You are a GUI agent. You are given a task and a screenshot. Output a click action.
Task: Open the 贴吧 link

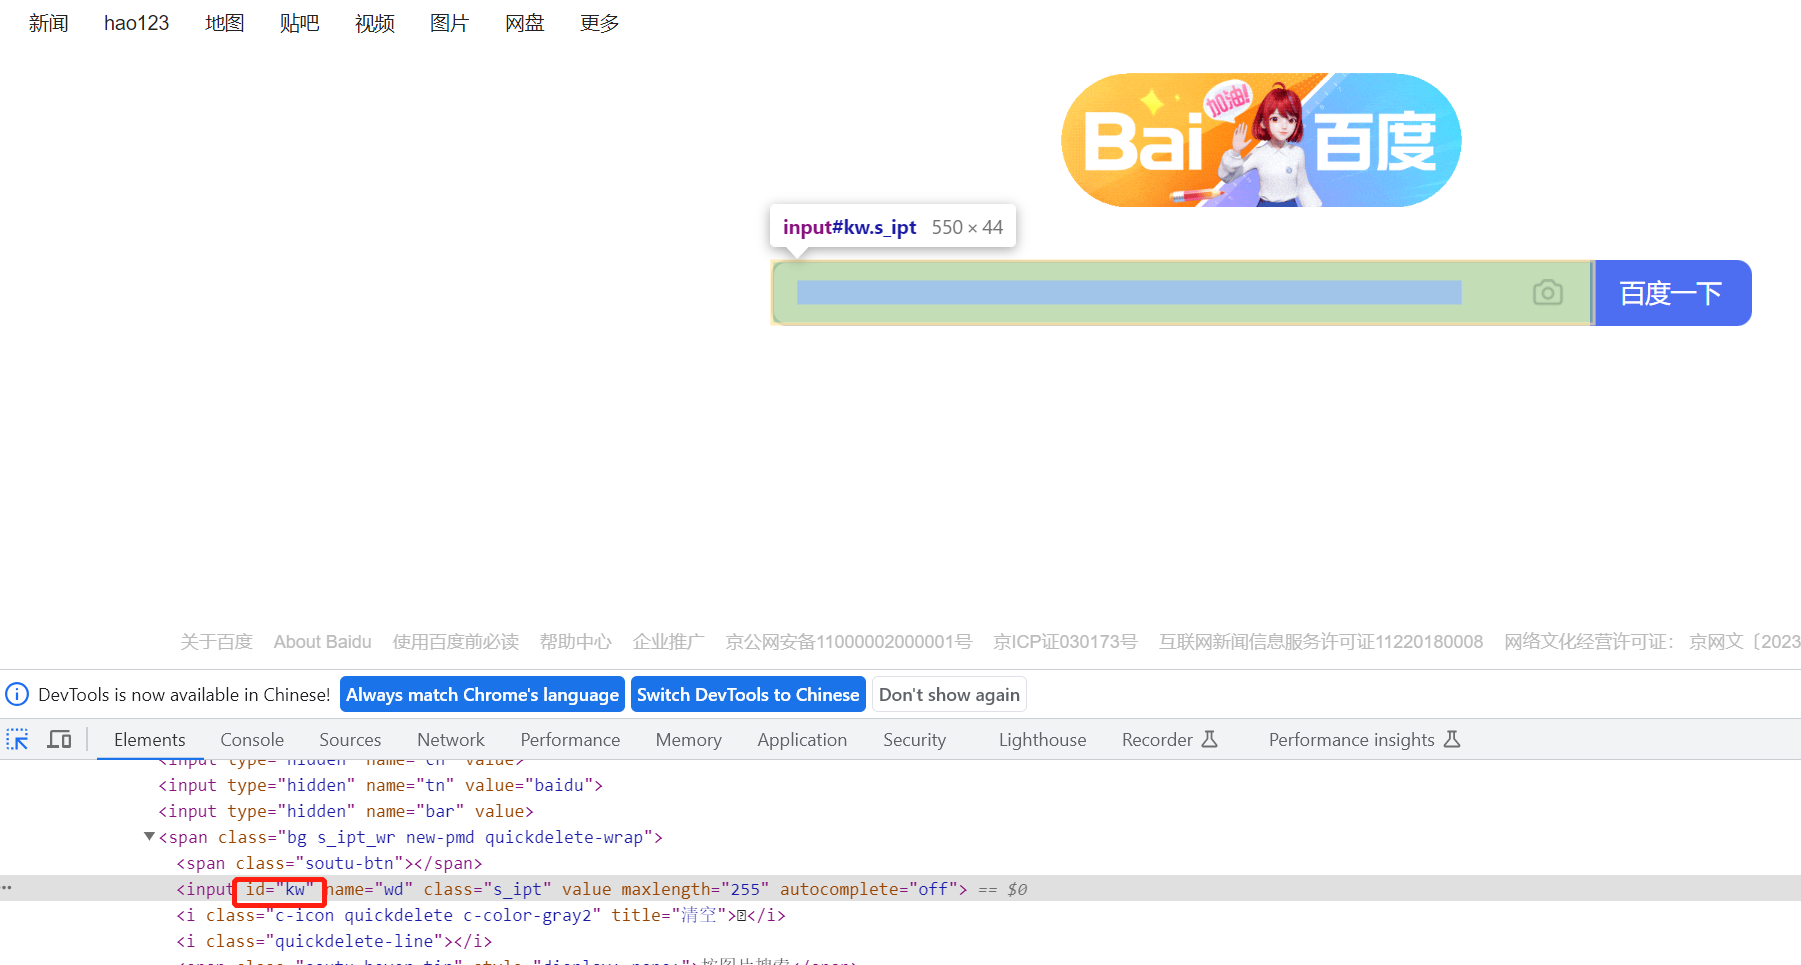tap(299, 23)
